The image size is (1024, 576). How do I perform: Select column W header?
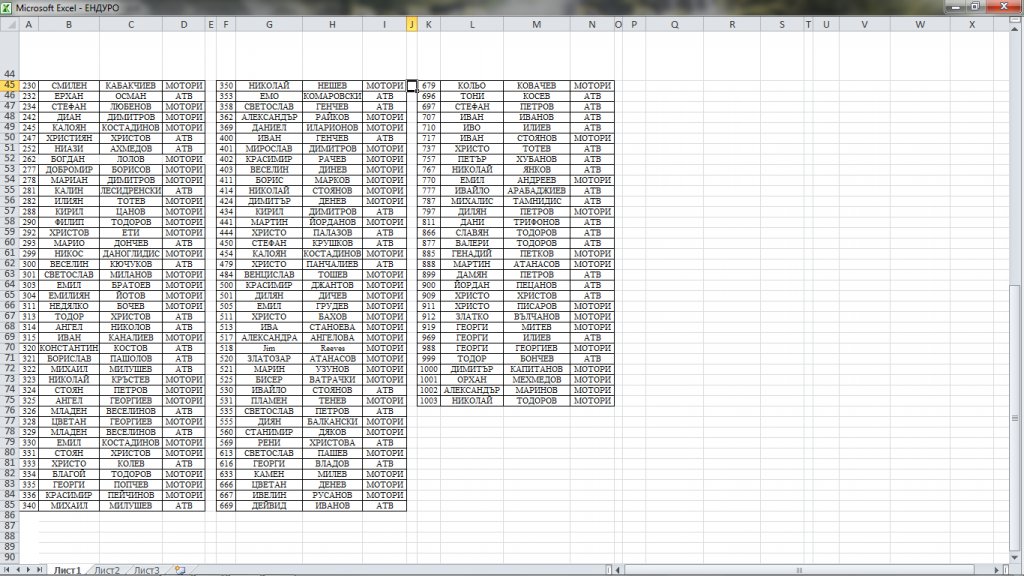click(920, 24)
